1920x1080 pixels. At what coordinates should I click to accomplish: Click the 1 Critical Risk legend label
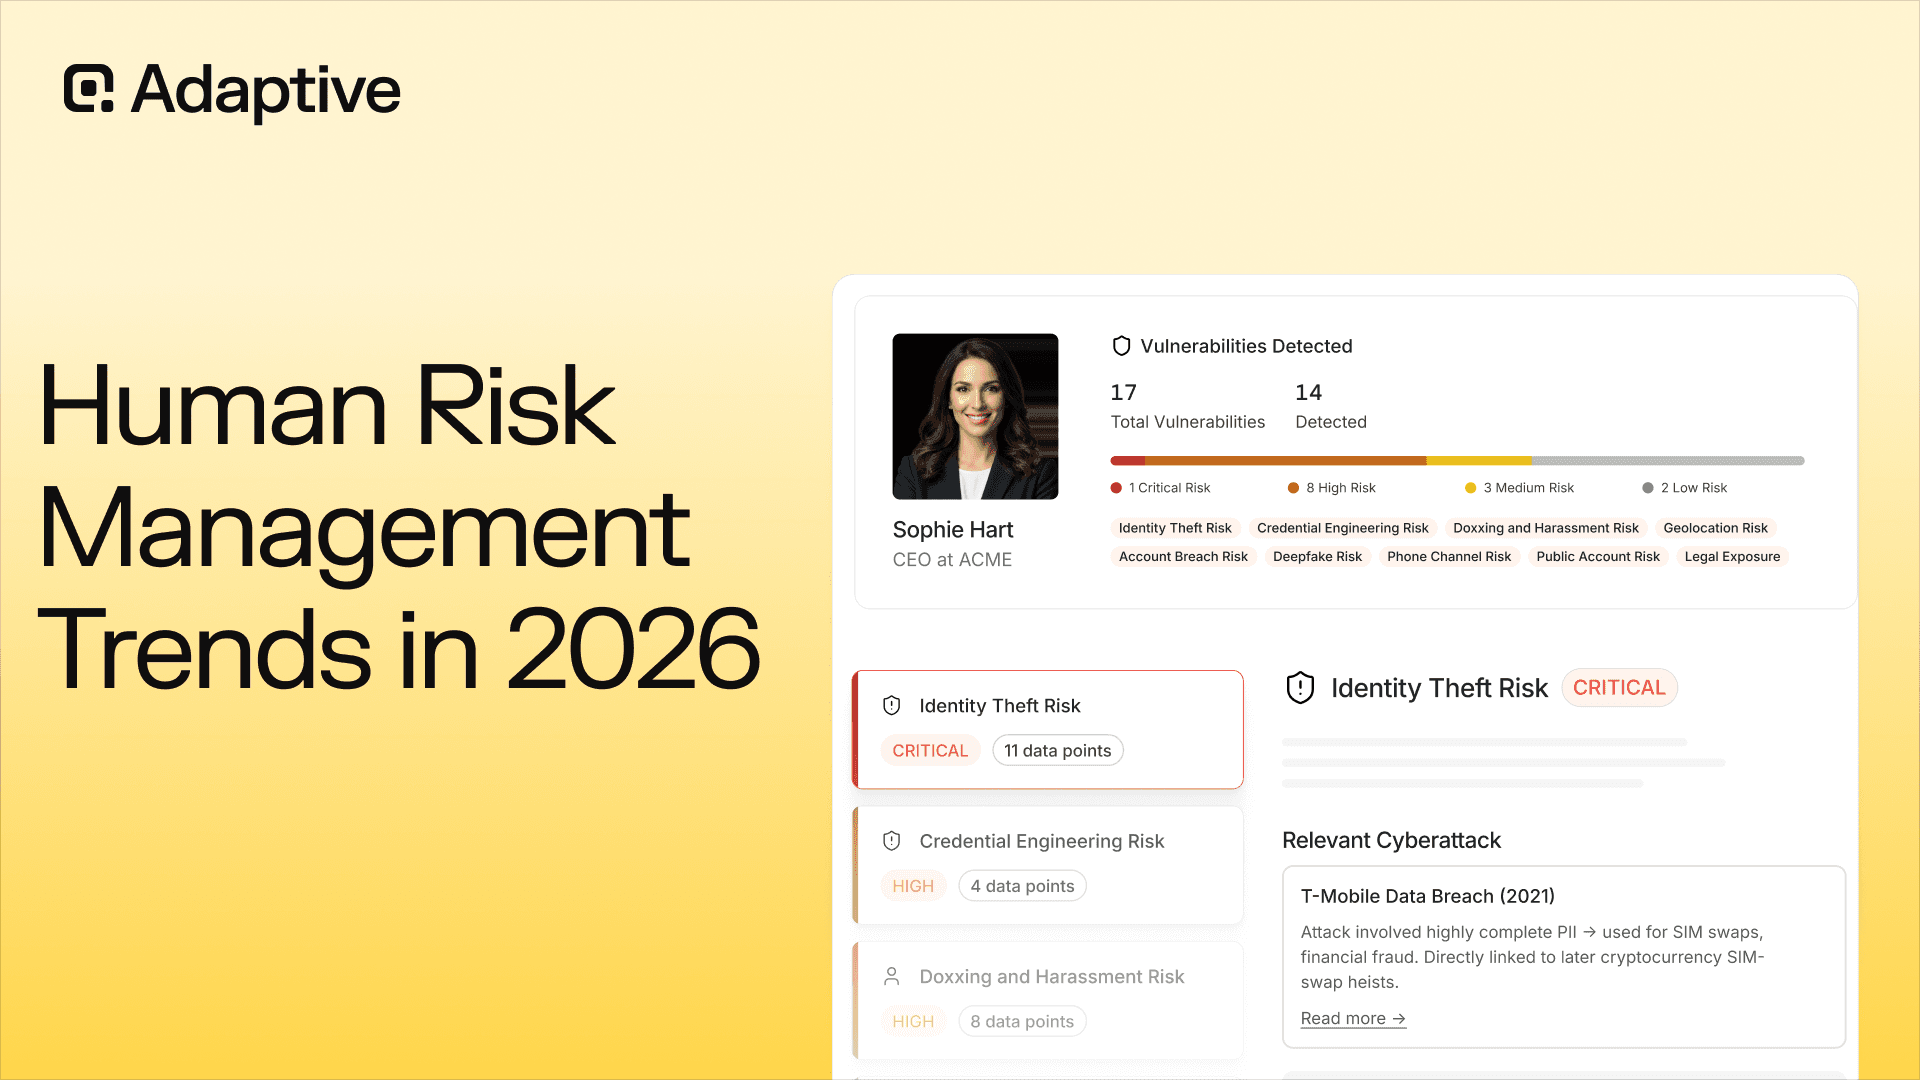(1169, 488)
